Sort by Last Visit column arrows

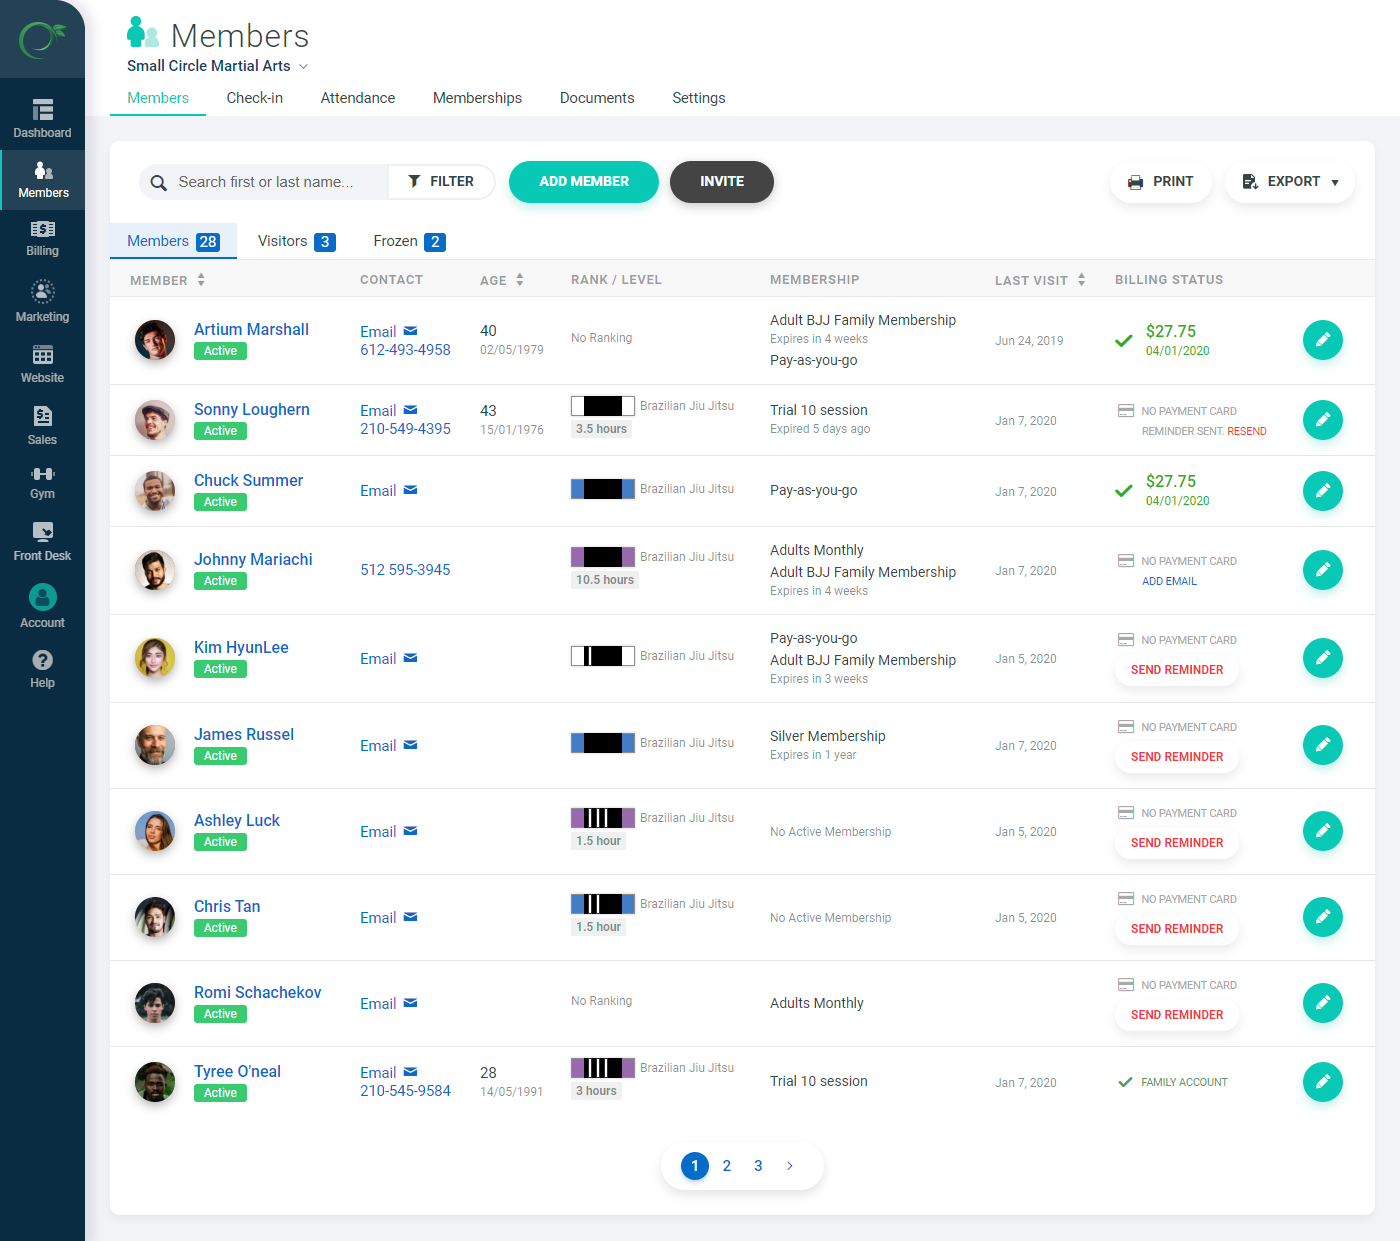click(x=1081, y=280)
